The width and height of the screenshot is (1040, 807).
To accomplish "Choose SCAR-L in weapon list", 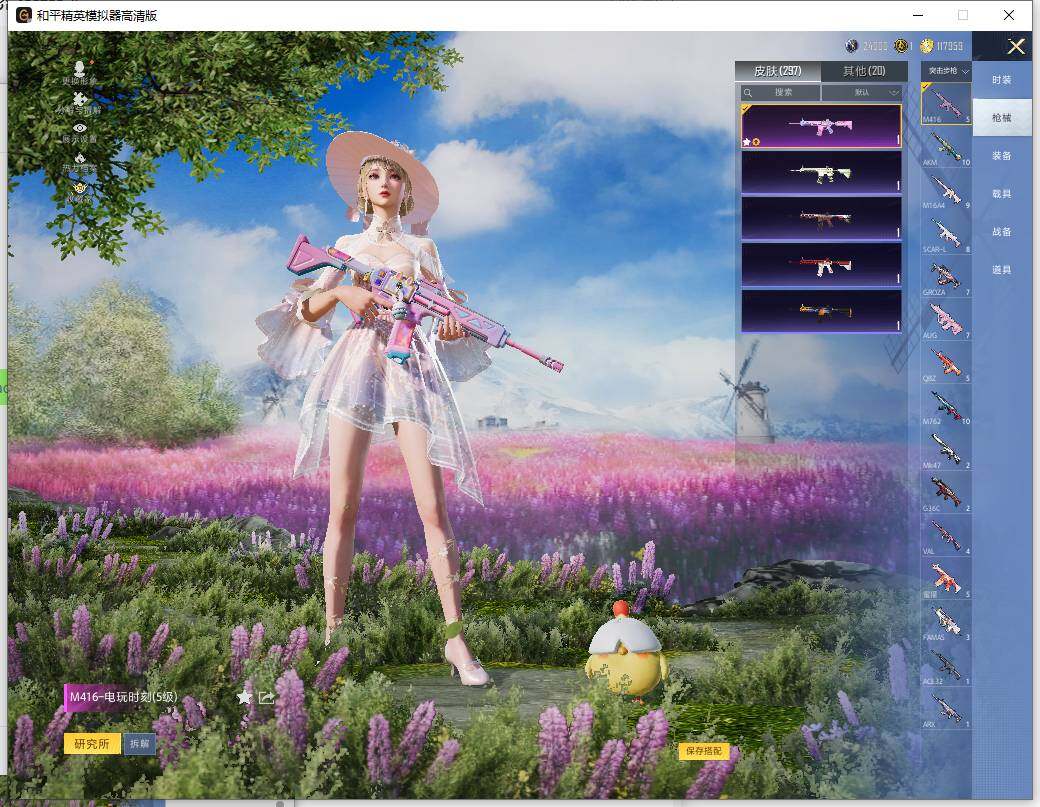I will tap(946, 233).
